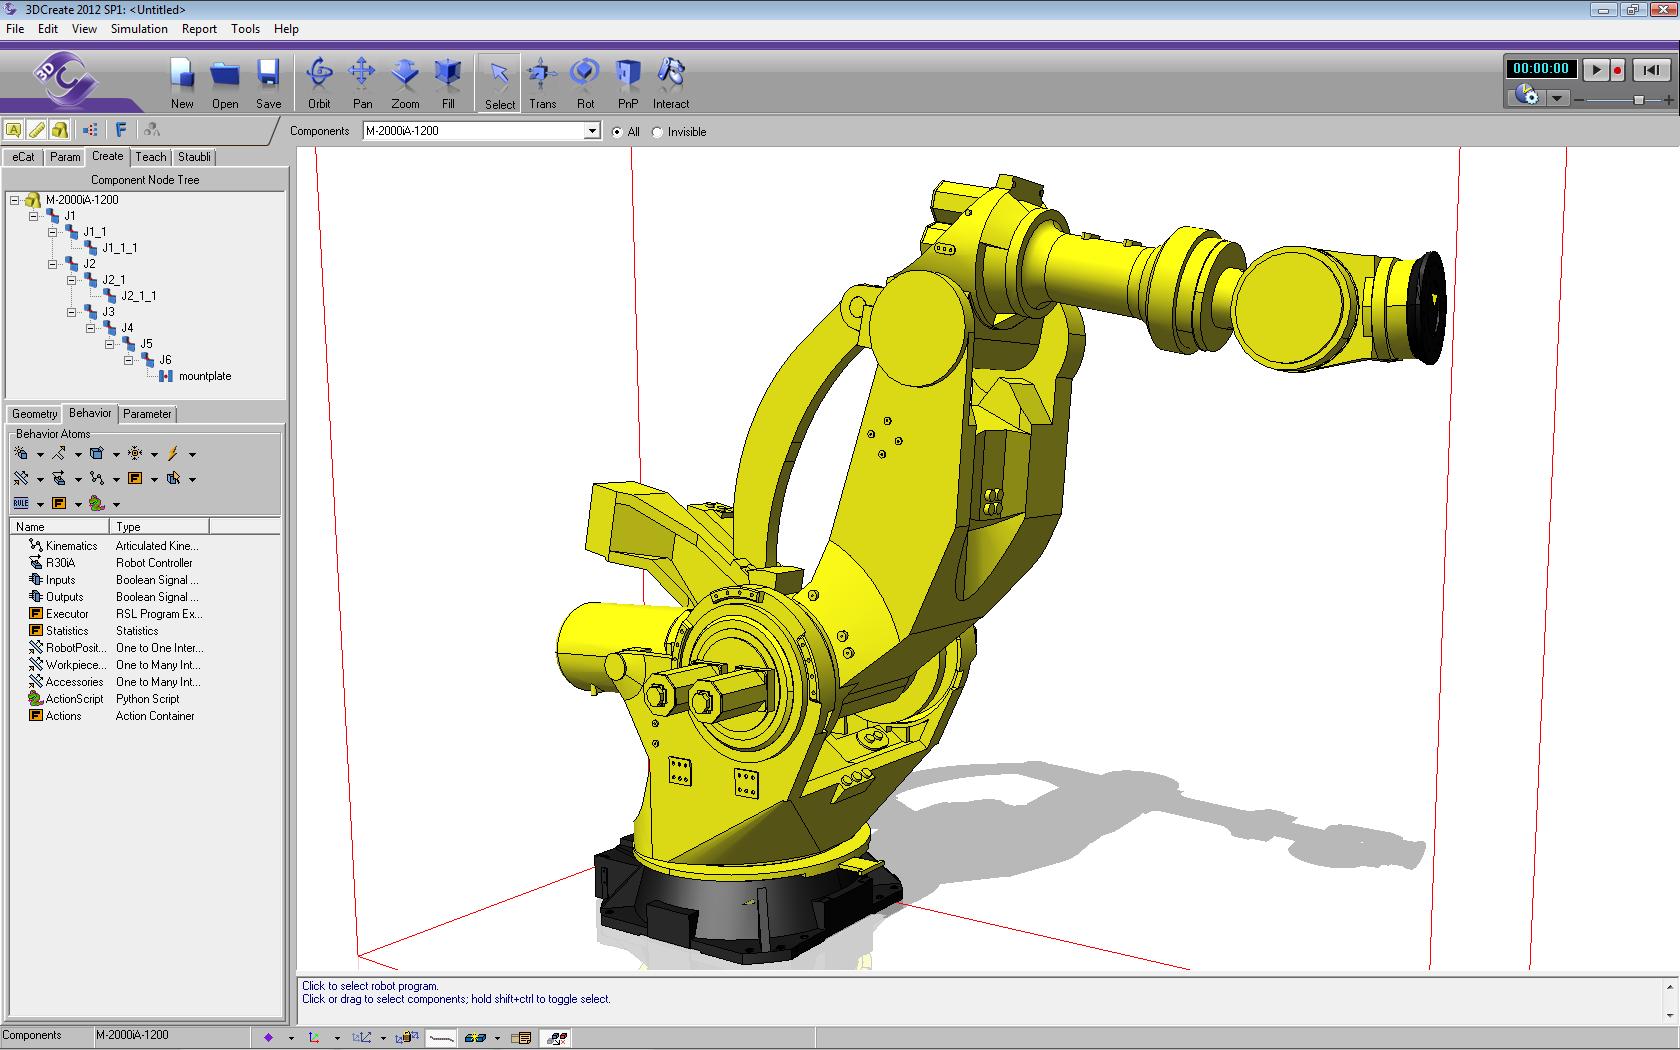Viewport: 1680px width, 1050px height.
Task: Open the Components dropdown list
Action: (x=591, y=131)
